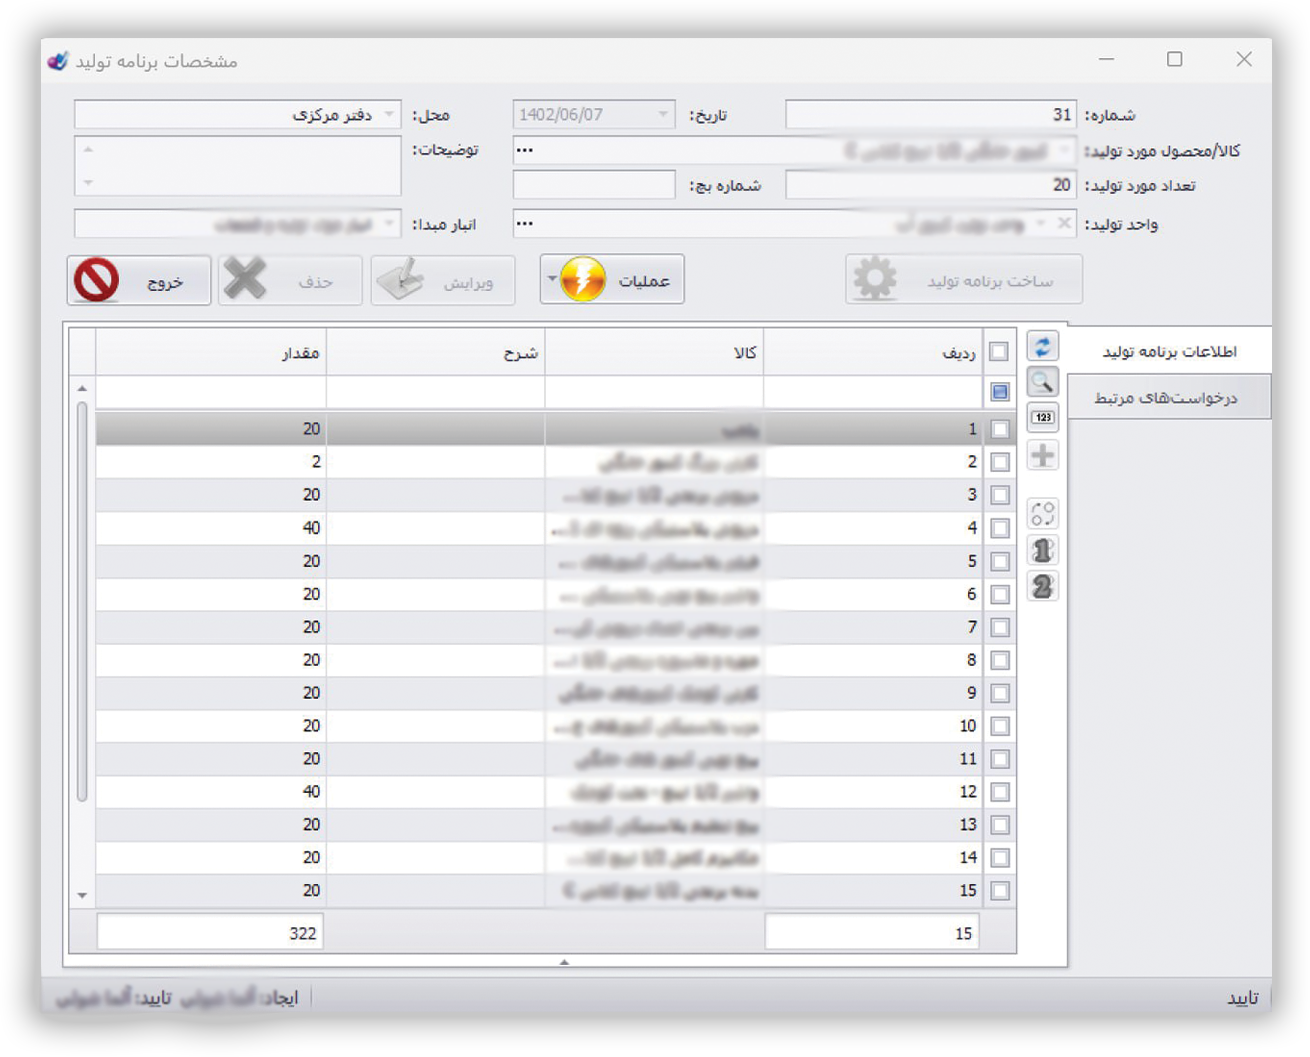Open the تاریخ date dropdown arrow

point(663,114)
